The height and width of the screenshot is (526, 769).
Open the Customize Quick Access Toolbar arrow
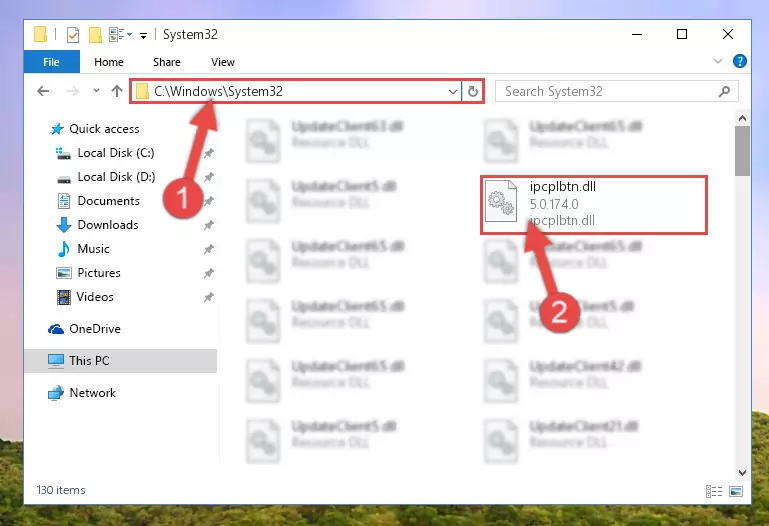143,35
